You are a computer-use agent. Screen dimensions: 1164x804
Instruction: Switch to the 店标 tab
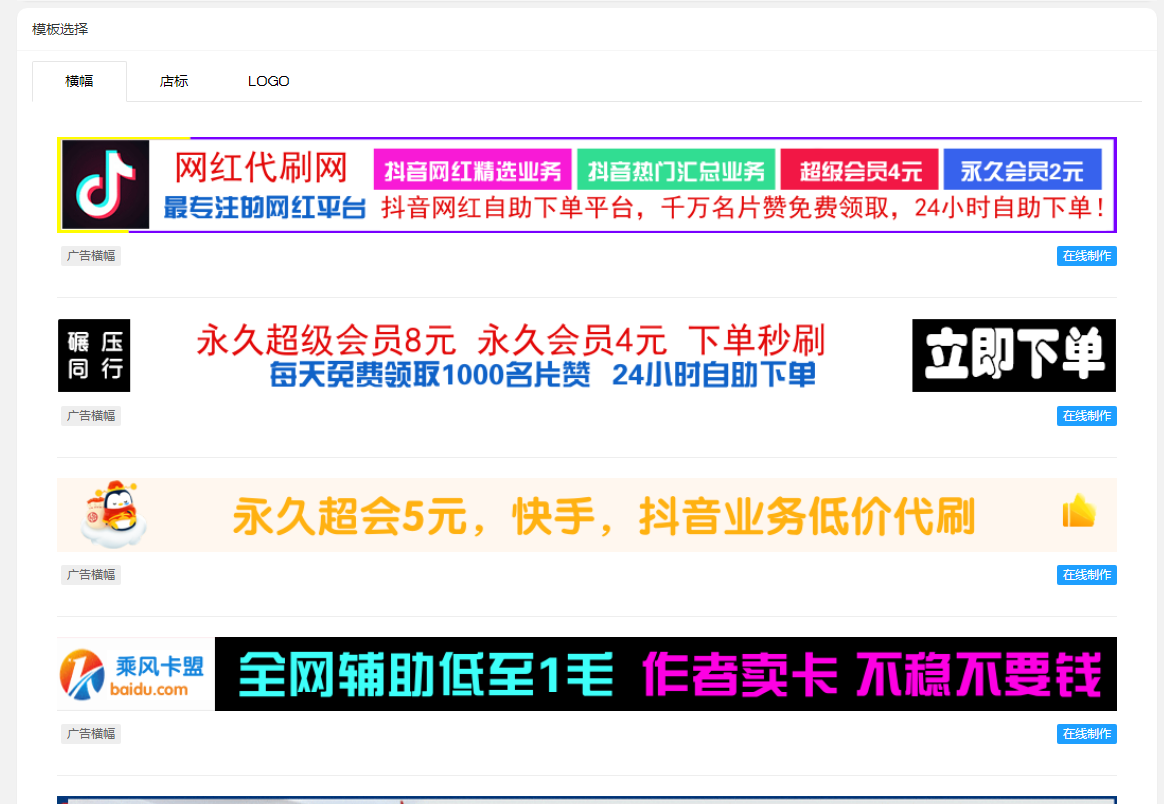tap(174, 81)
